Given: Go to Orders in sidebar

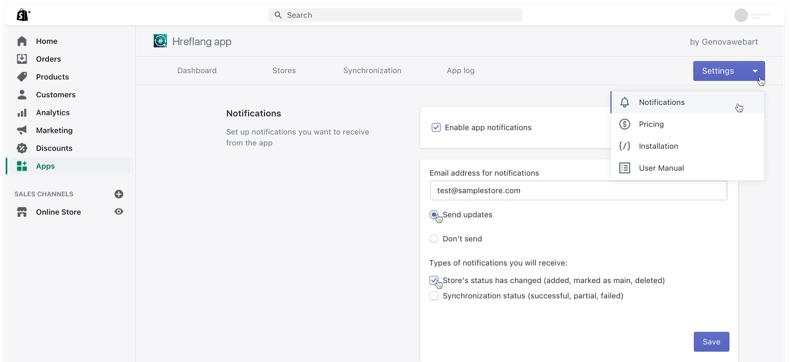Looking at the screenshot, I should coord(48,59).
